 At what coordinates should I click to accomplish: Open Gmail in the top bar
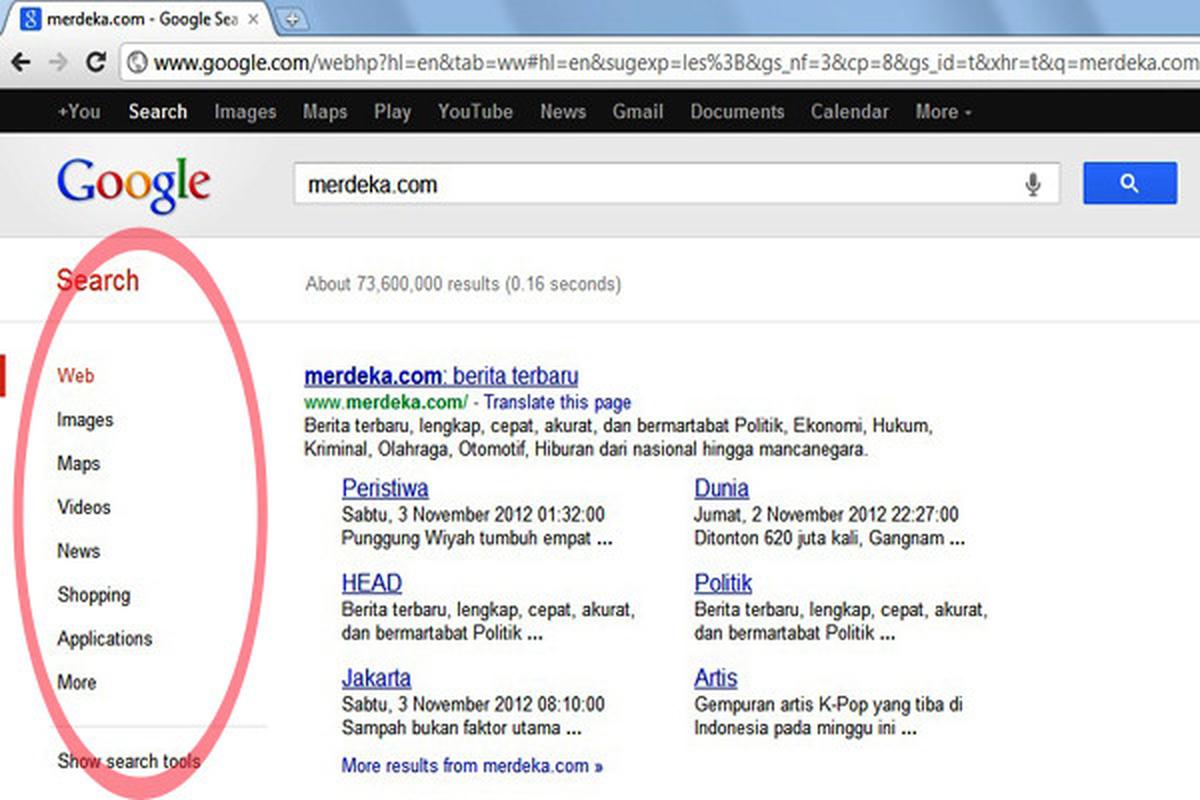click(638, 111)
